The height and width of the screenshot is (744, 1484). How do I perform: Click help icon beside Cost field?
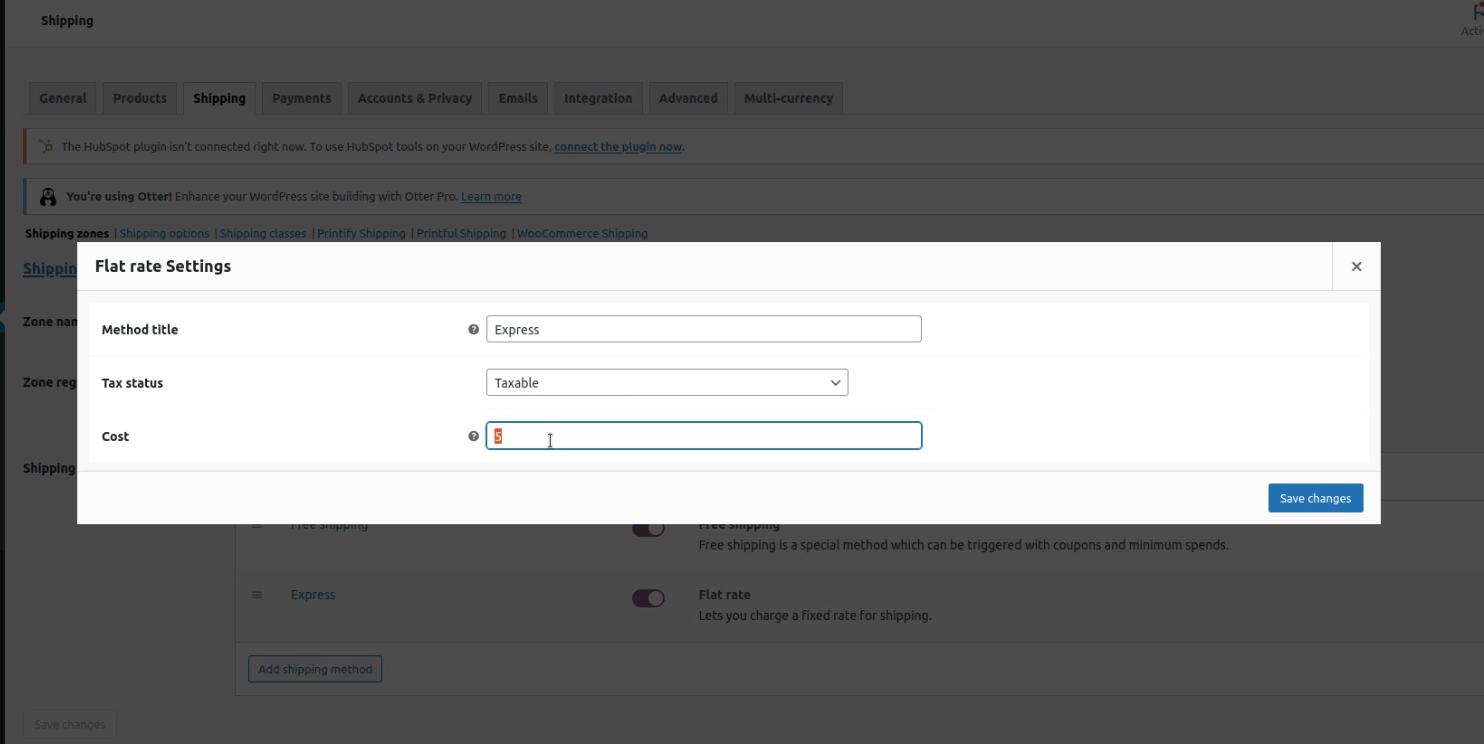[473, 436]
